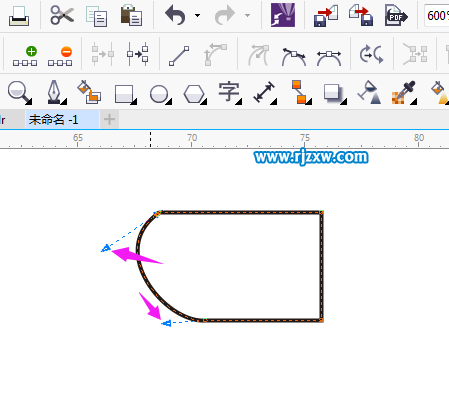Image resolution: width=449 pixels, height=397 pixels.
Task: Click the Join two nodes icon
Action: pyautogui.click(x=103, y=54)
